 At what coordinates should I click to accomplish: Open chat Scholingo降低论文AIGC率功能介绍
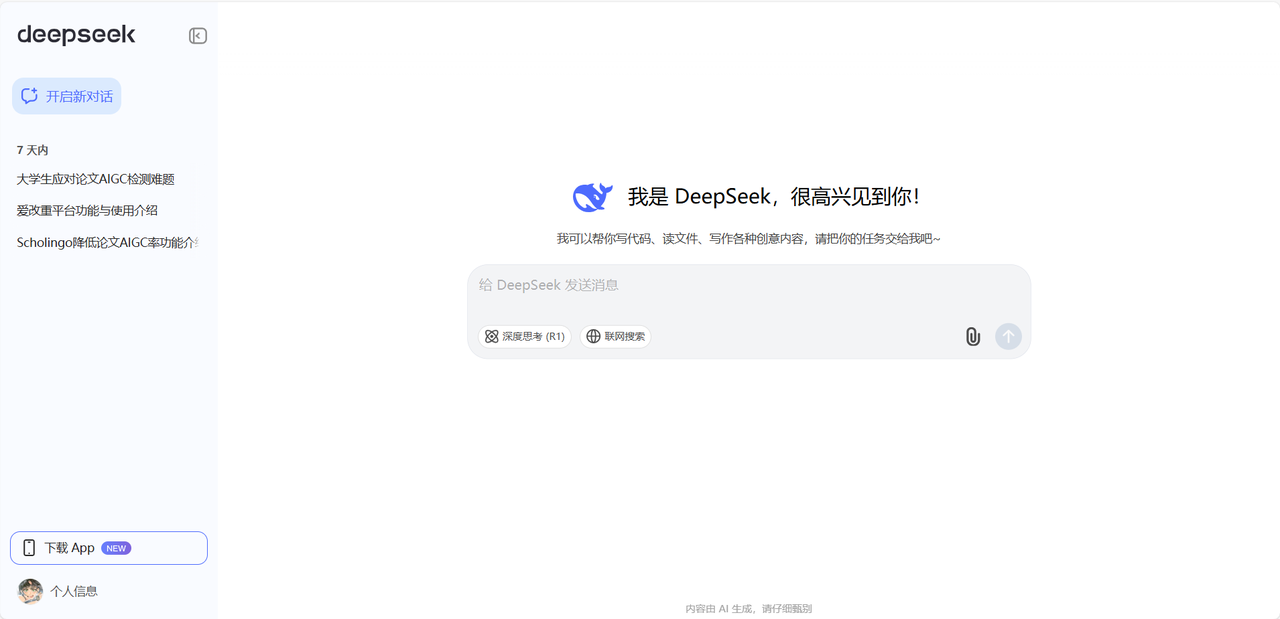(x=107, y=242)
